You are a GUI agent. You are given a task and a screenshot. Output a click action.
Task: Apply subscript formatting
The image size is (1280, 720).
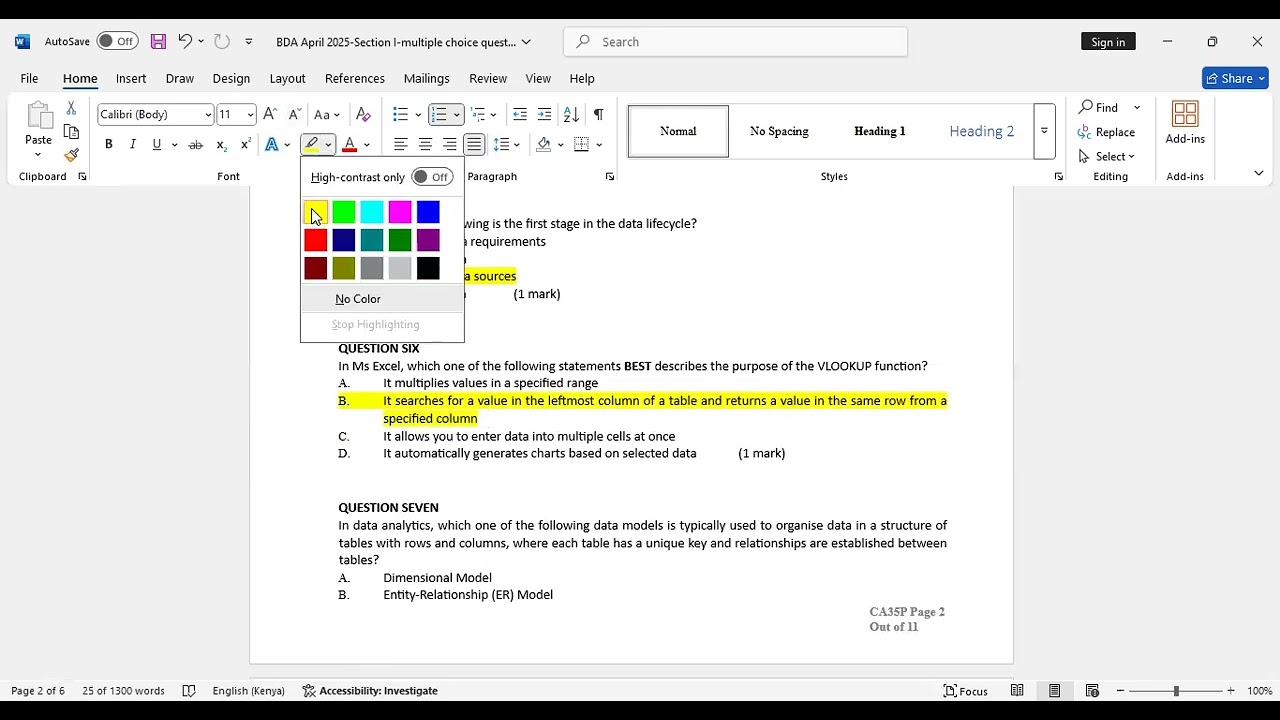(222, 145)
